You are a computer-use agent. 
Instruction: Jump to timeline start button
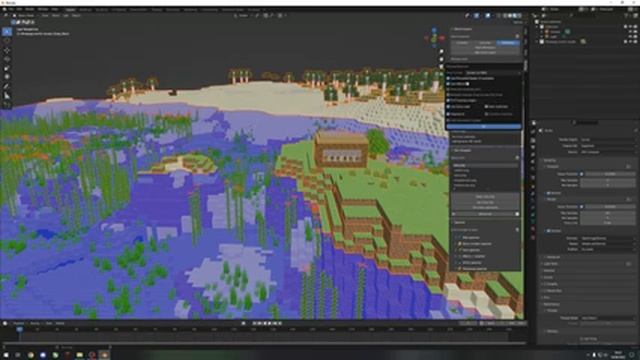click(x=254, y=323)
